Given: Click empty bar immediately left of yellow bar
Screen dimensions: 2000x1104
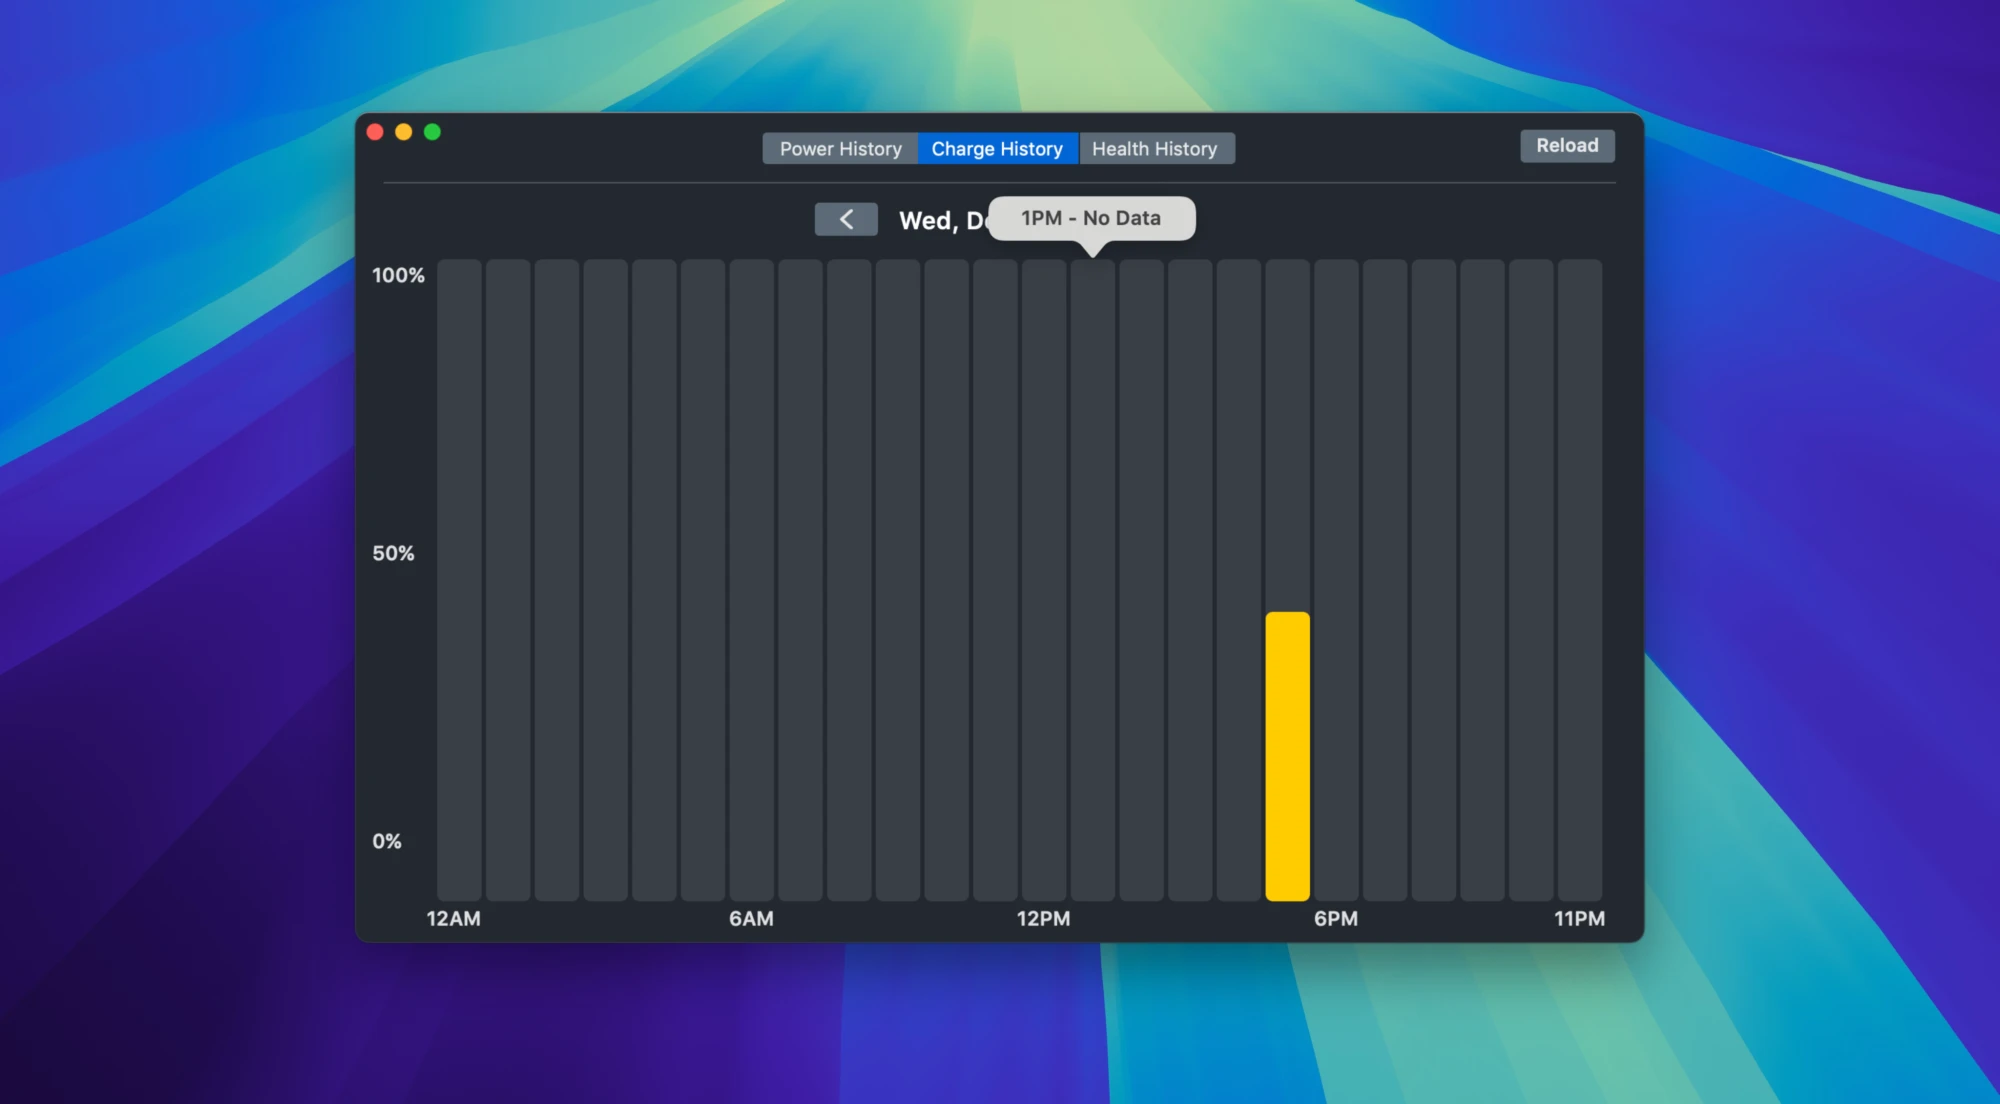Looking at the screenshot, I should tap(1238, 580).
